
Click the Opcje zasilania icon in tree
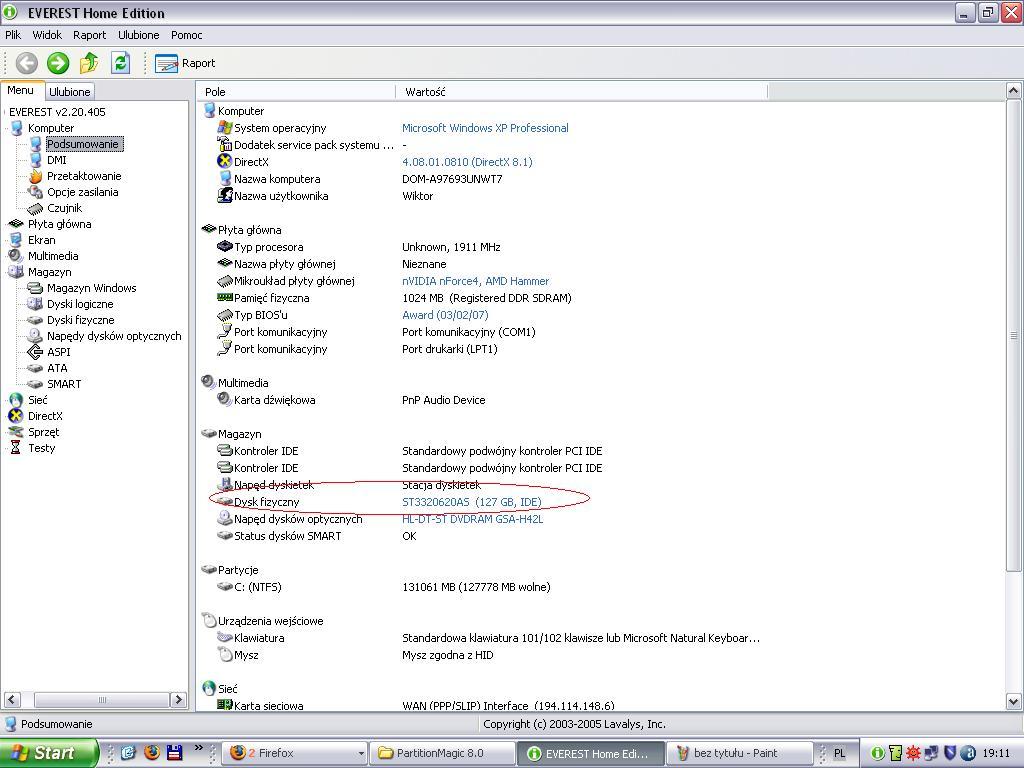[35, 192]
